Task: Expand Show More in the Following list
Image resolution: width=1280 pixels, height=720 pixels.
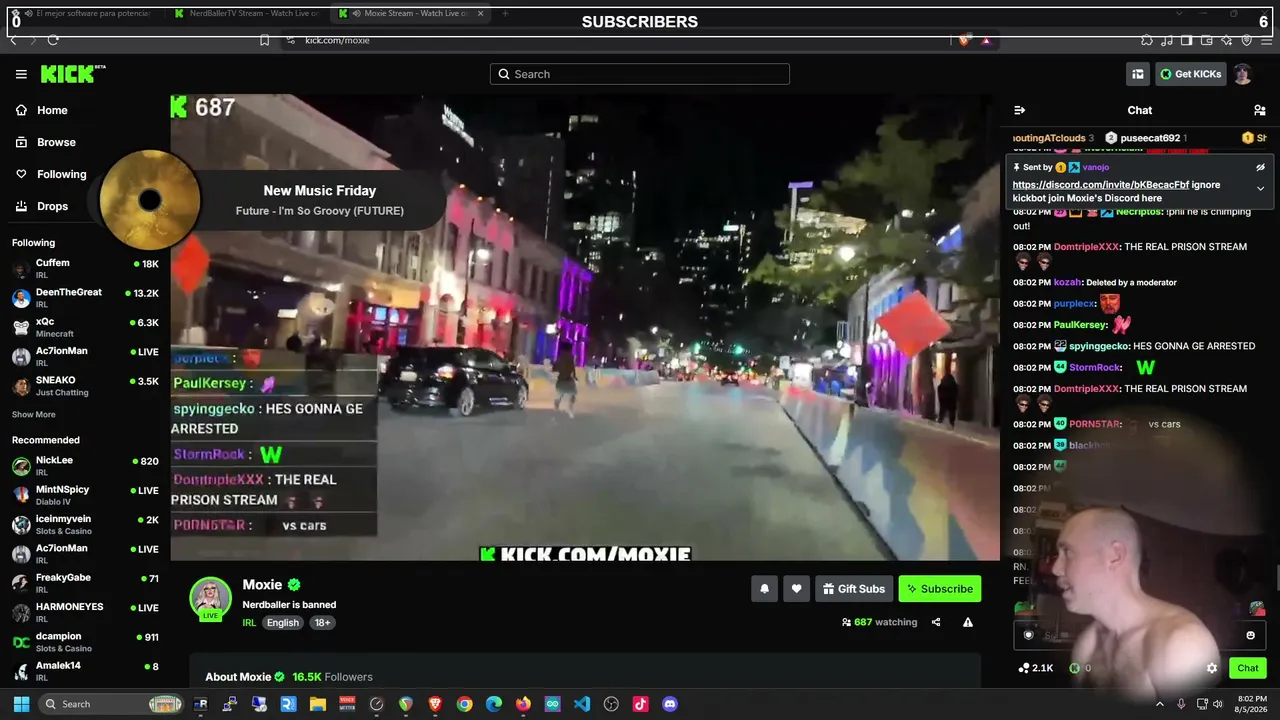Action: (34, 414)
